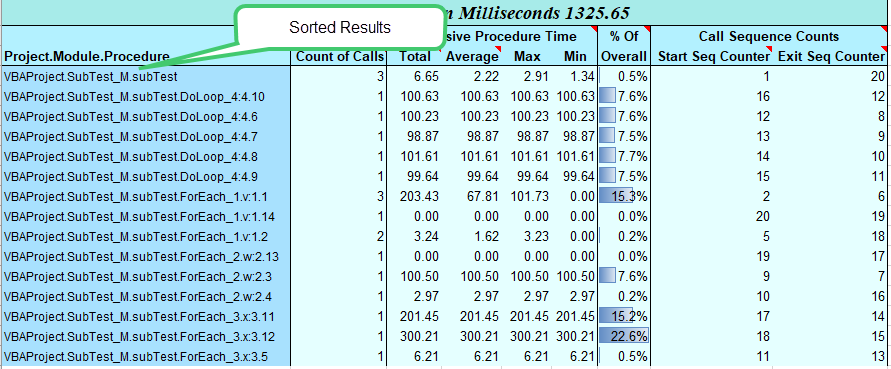The height and width of the screenshot is (369, 891).
Task: Select the Count of Calls header cell
Action: coord(340,56)
